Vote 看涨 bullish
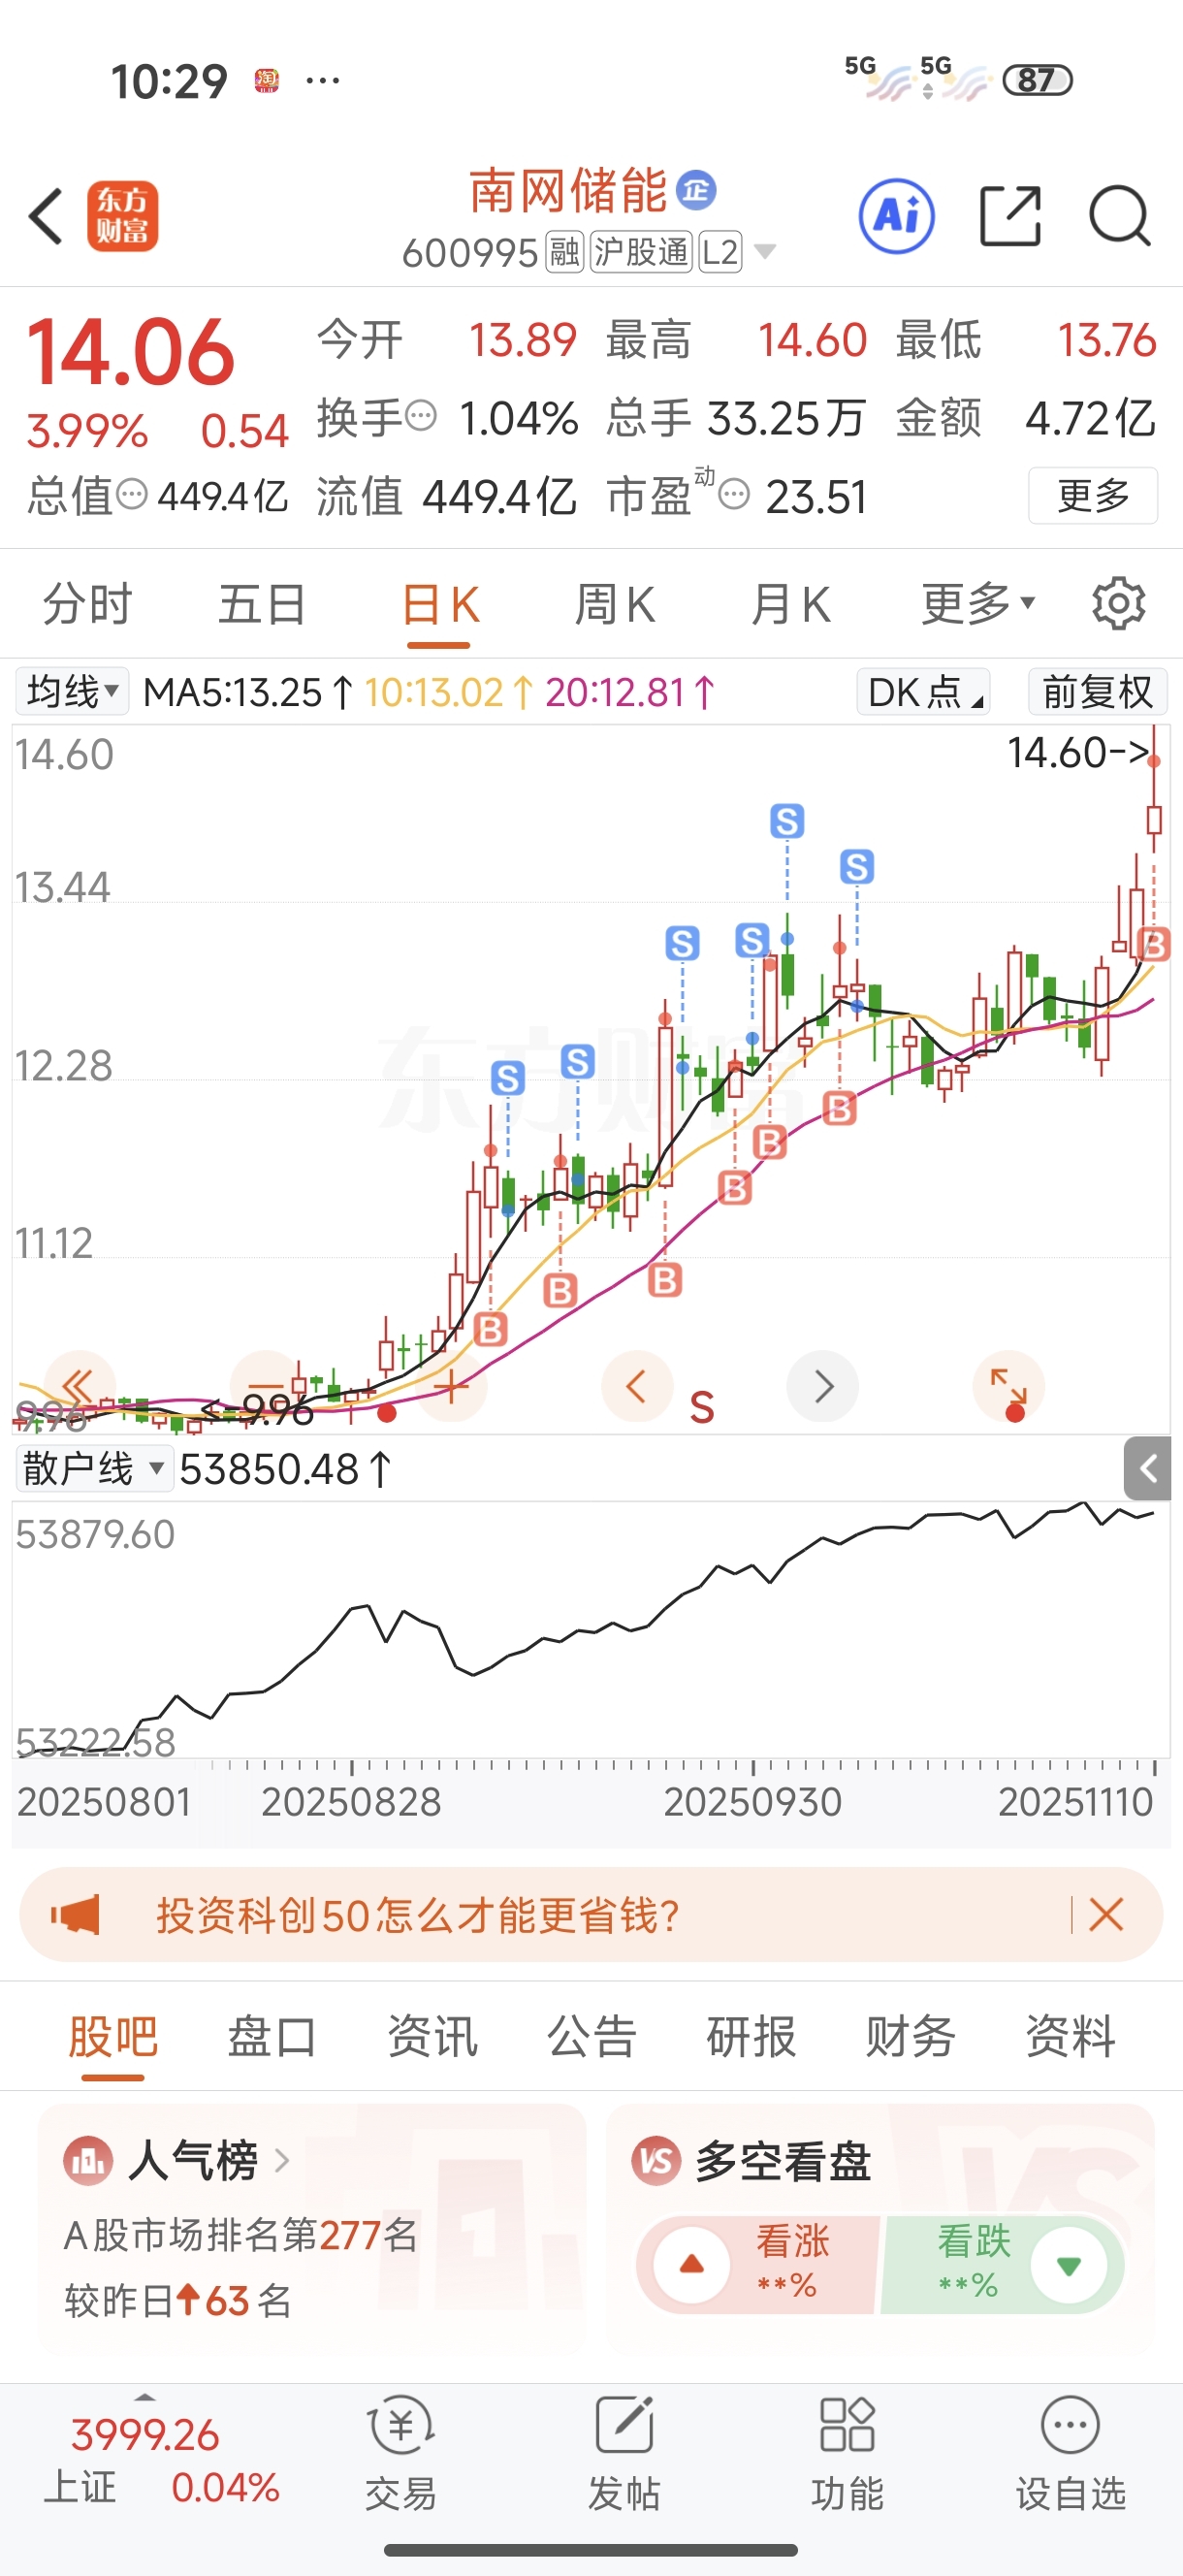This screenshot has height=2576, width=1183. tap(757, 2264)
